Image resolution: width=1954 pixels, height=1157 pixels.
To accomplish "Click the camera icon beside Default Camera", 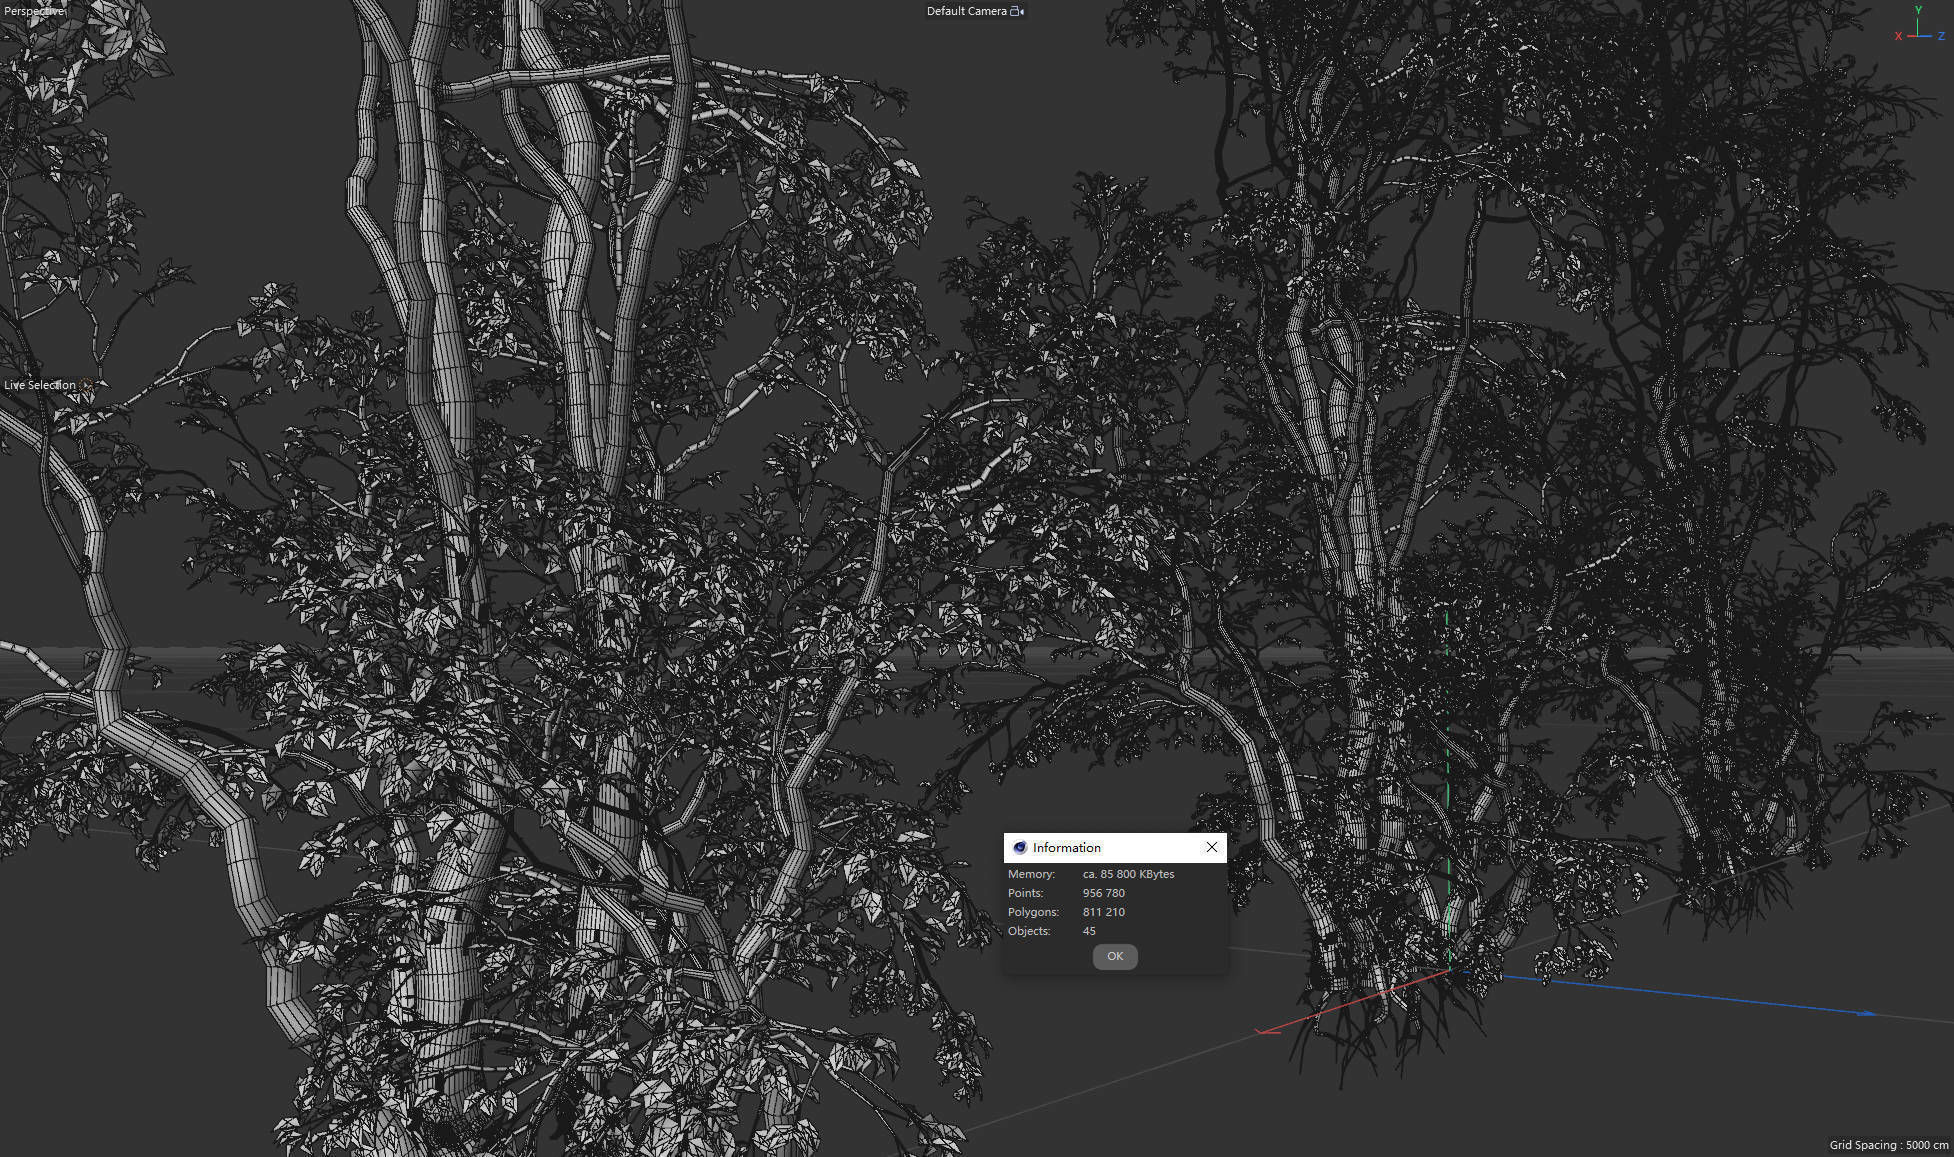I will click(1017, 11).
